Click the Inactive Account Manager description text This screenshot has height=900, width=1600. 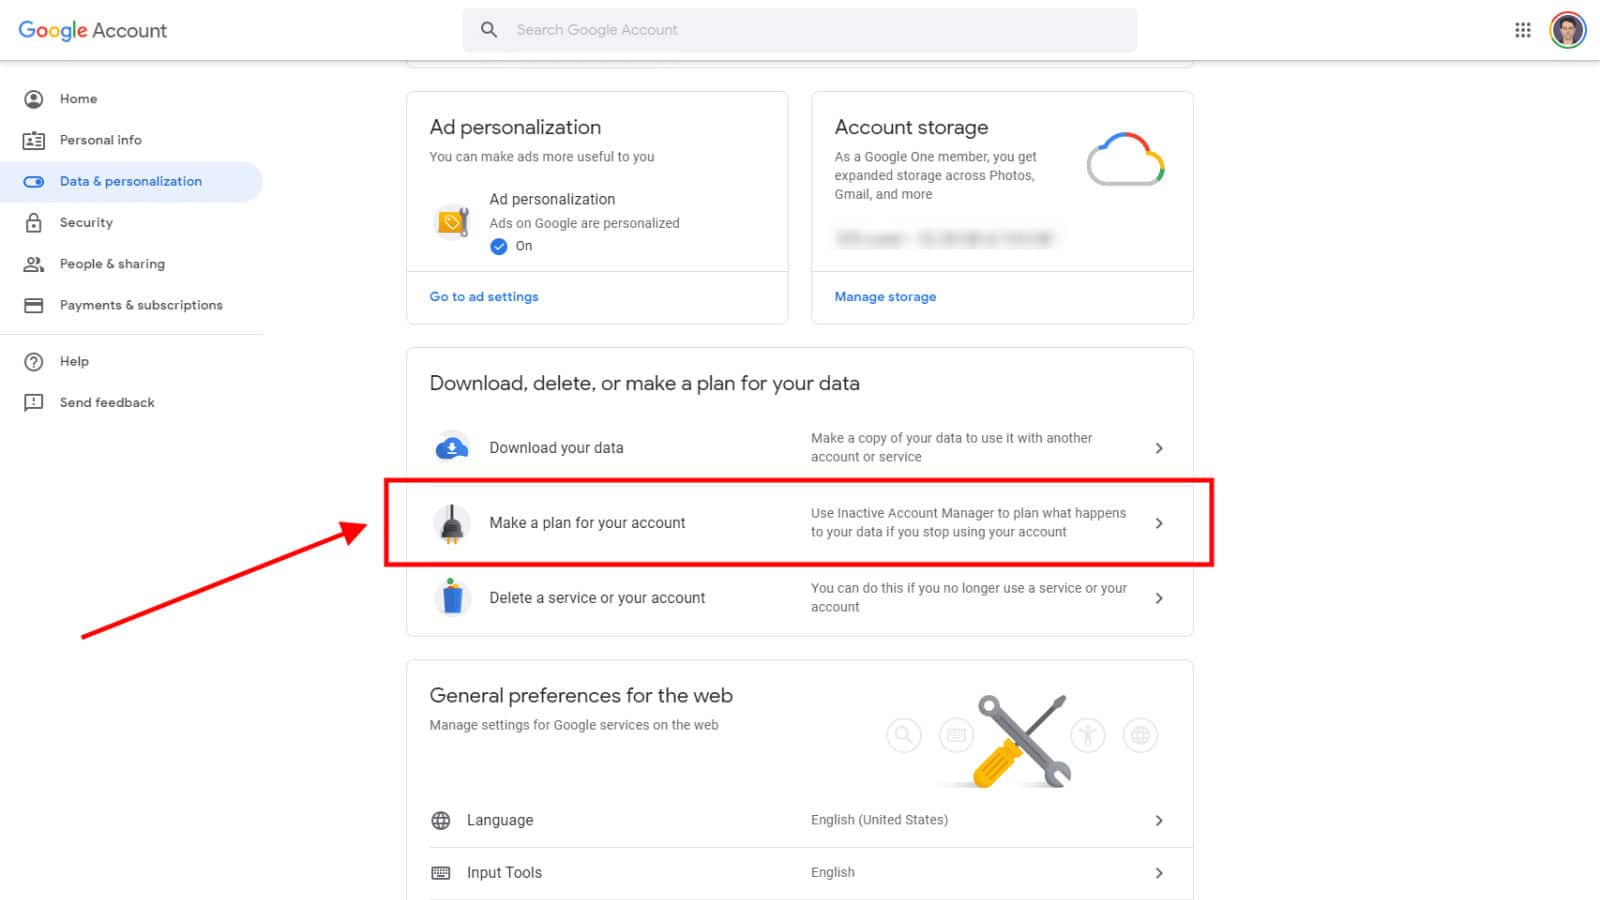coord(968,523)
